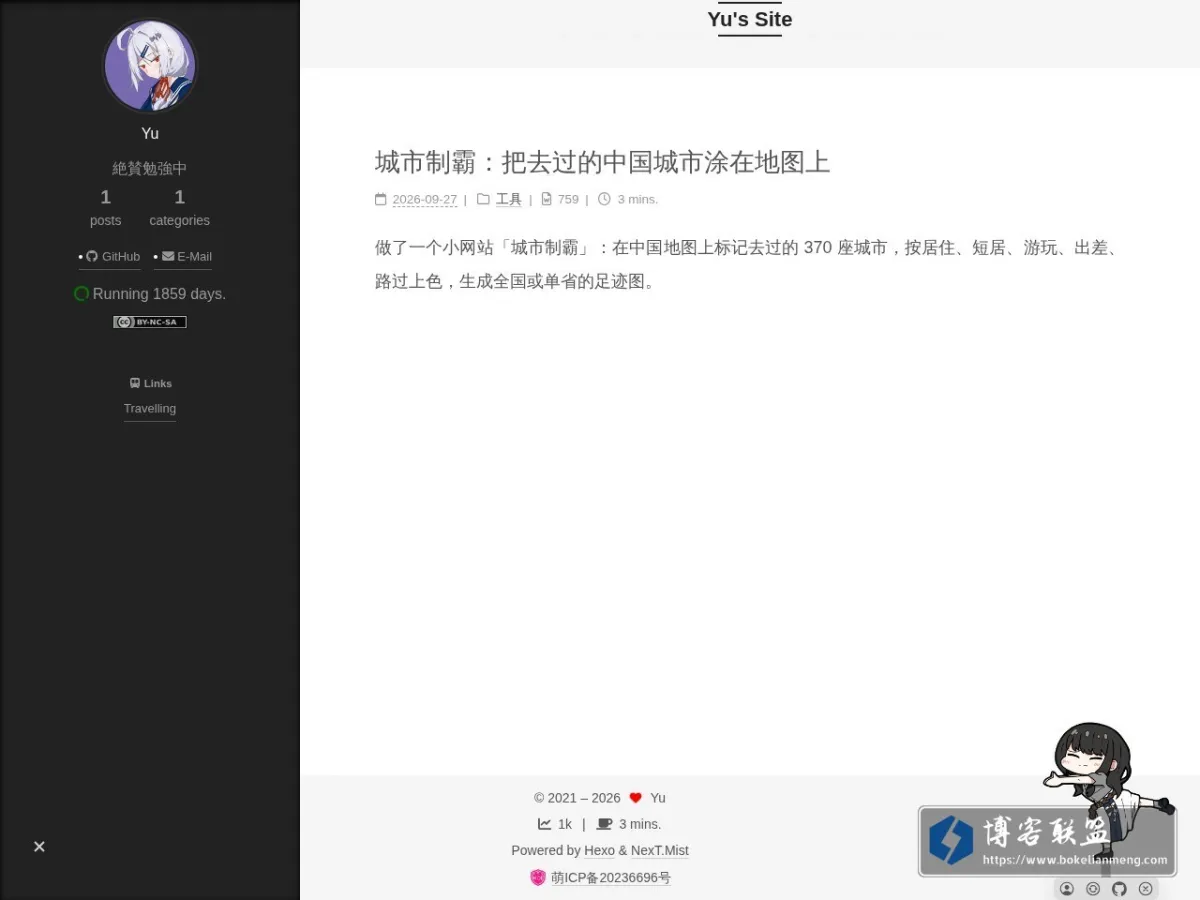Click the CC BY-NC-SA license badge
Screen dimensions: 1200x900
coord(150,322)
